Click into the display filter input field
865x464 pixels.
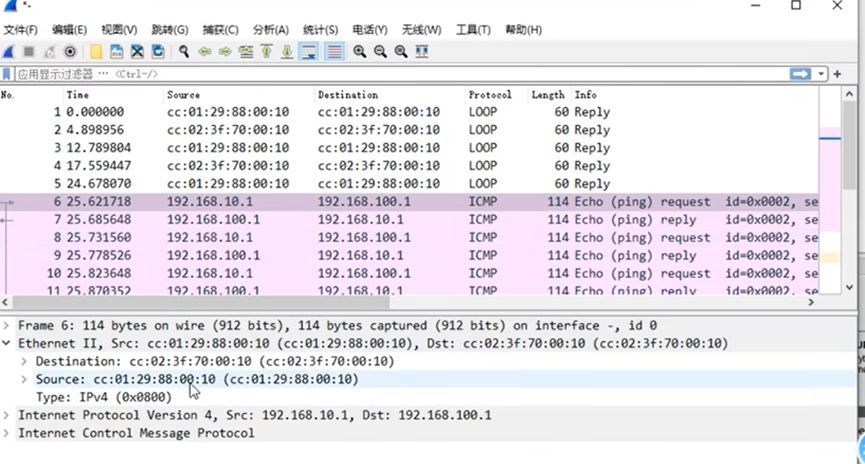point(400,74)
